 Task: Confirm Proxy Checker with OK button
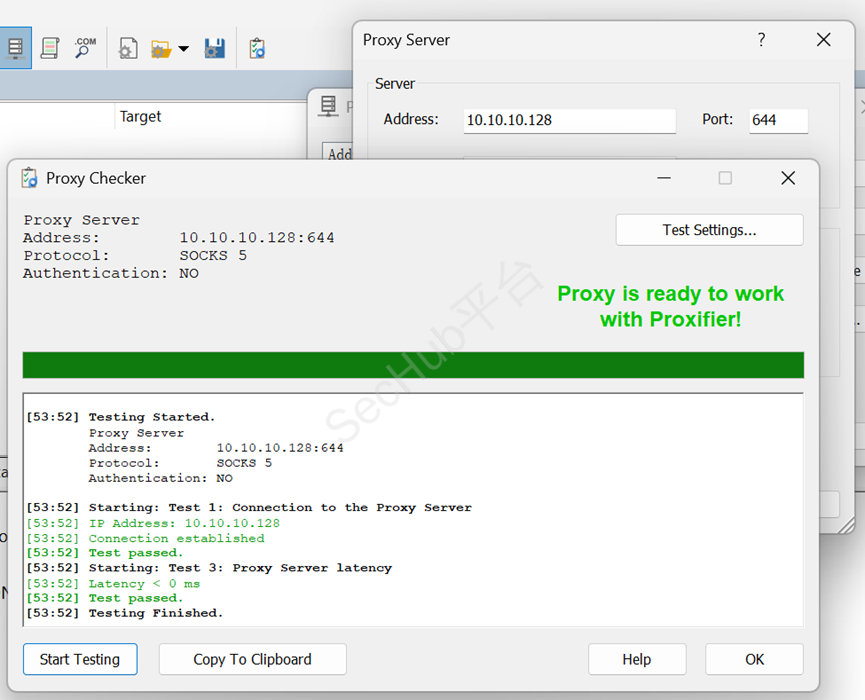[754, 659]
